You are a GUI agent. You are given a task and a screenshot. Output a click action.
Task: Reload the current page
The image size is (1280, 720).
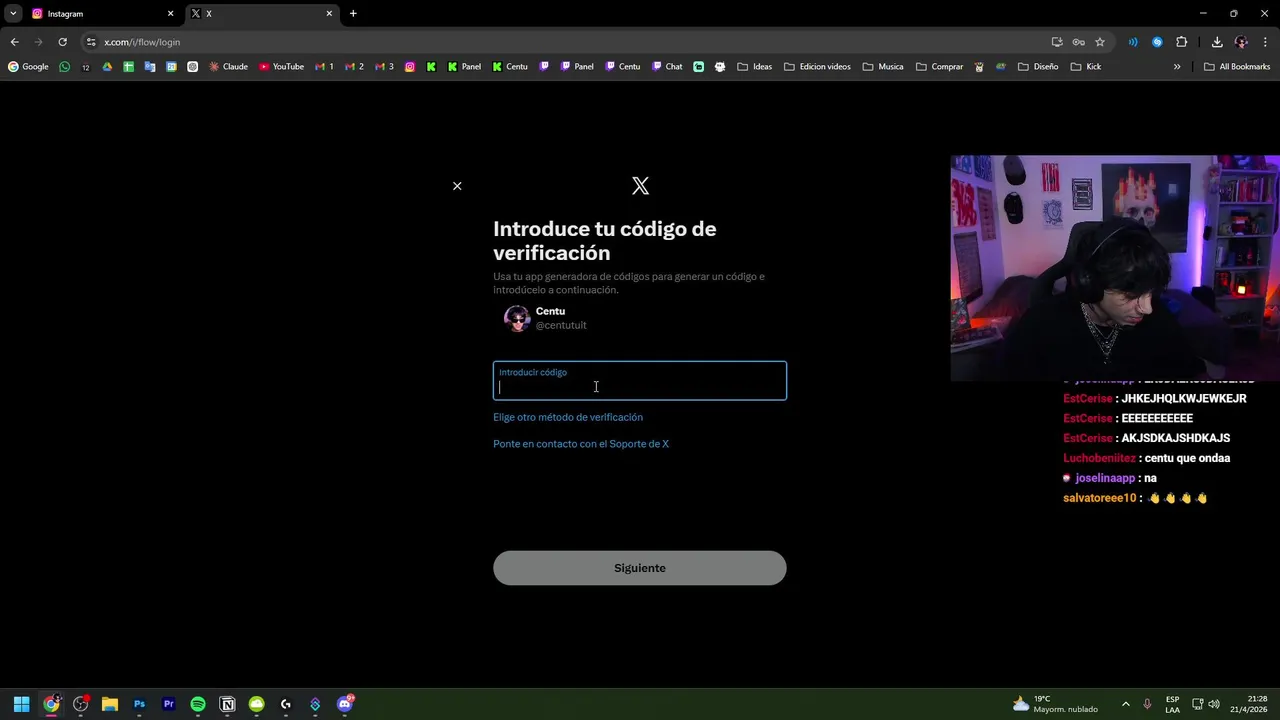coord(62,42)
